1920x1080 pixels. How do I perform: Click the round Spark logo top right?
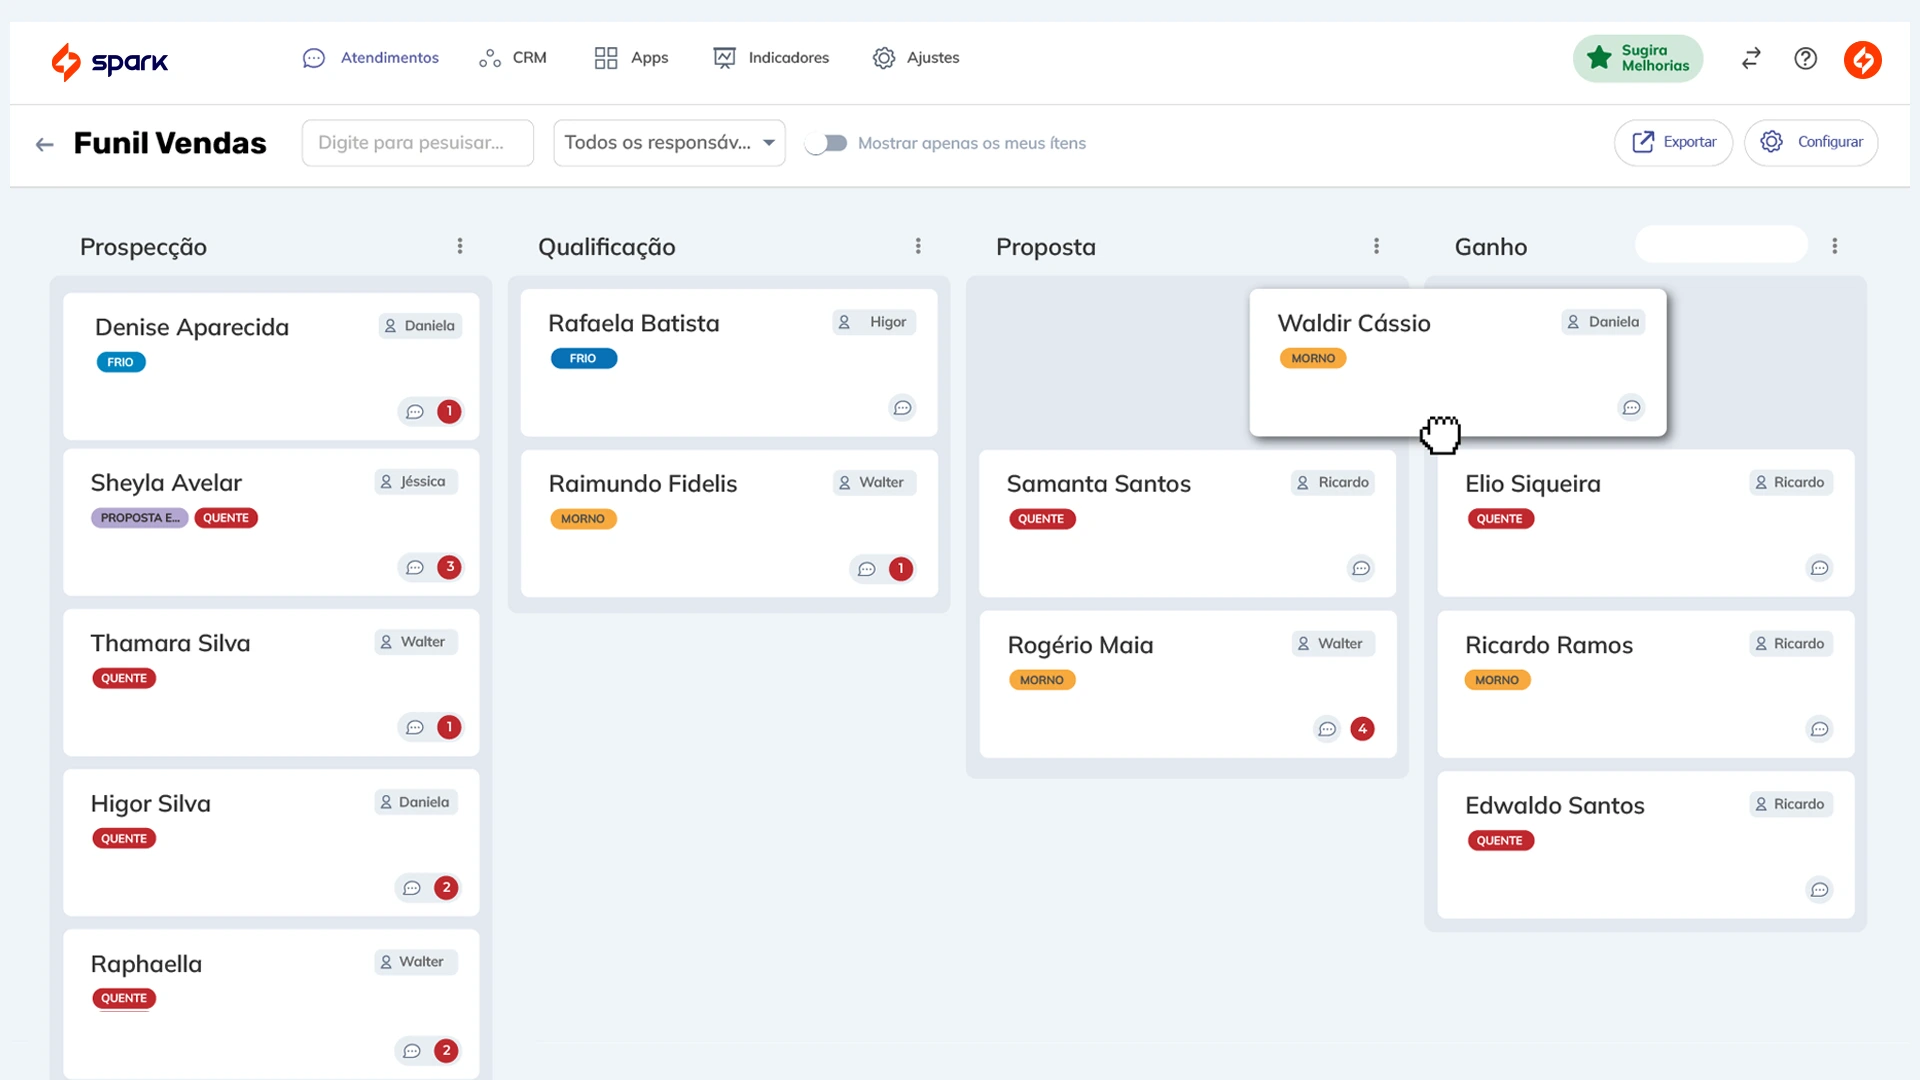pos(1862,60)
